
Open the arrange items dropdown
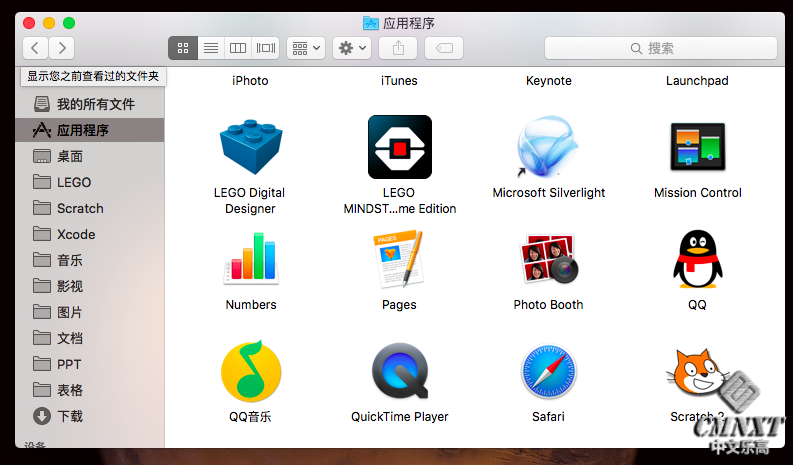point(306,48)
